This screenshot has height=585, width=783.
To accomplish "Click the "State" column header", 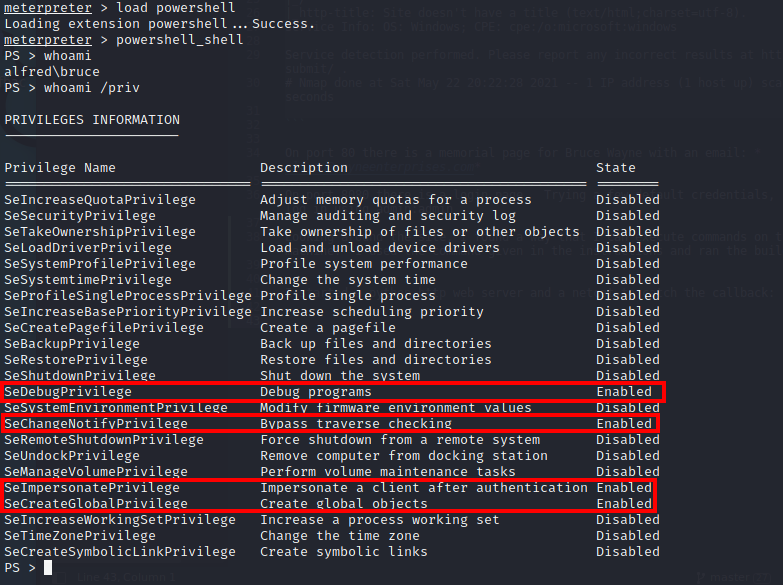I will [616, 168].
